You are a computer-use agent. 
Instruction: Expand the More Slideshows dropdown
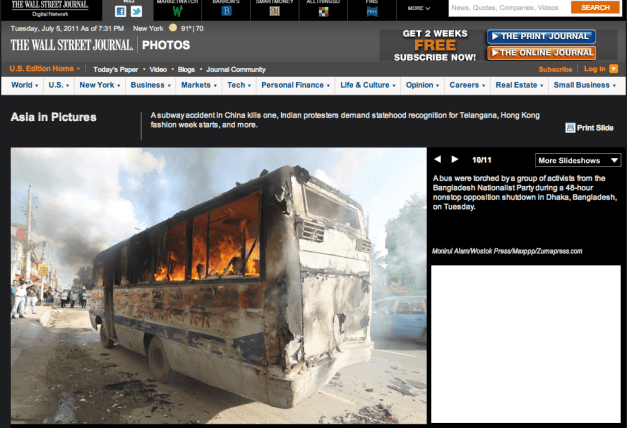click(x=578, y=160)
